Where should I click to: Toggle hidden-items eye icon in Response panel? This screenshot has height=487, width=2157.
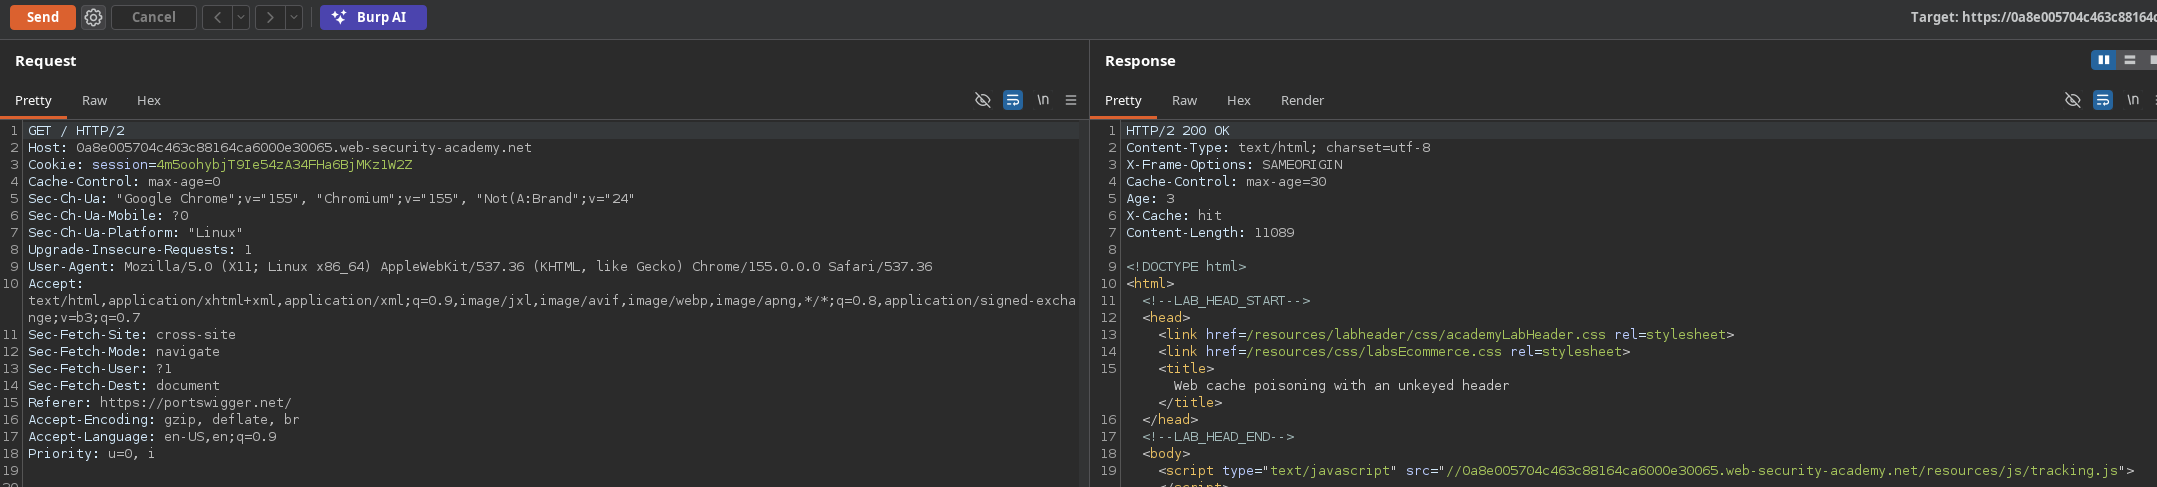(2073, 100)
